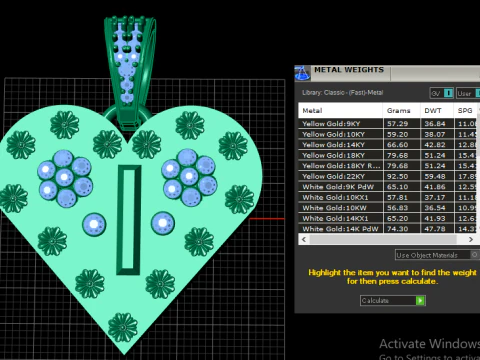The width and height of the screenshot is (480, 360).
Task: Toggle the Use Object Materials option
Action: click(437, 255)
